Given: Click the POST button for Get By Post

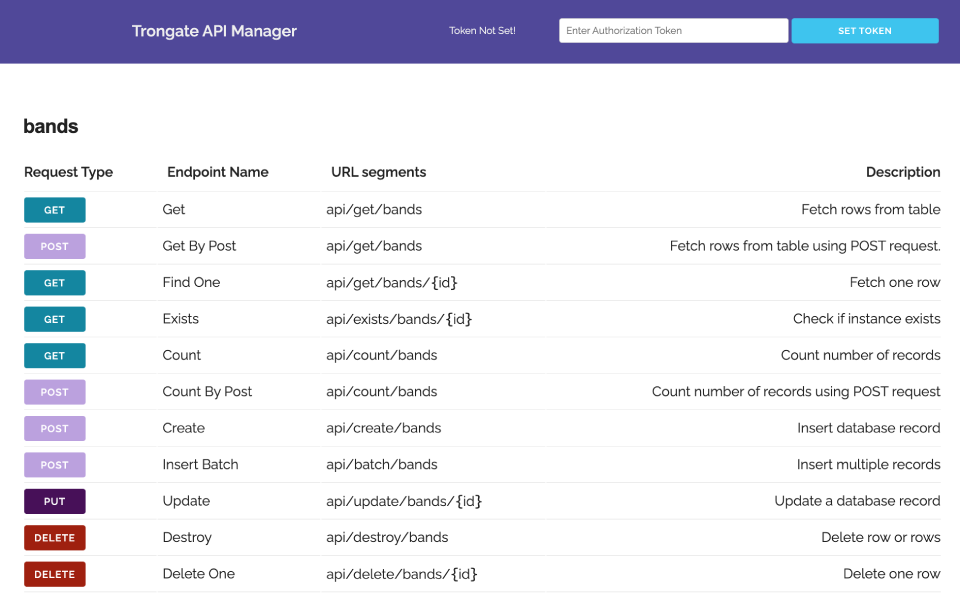Looking at the screenshot, I should click(x=54, y=247).
